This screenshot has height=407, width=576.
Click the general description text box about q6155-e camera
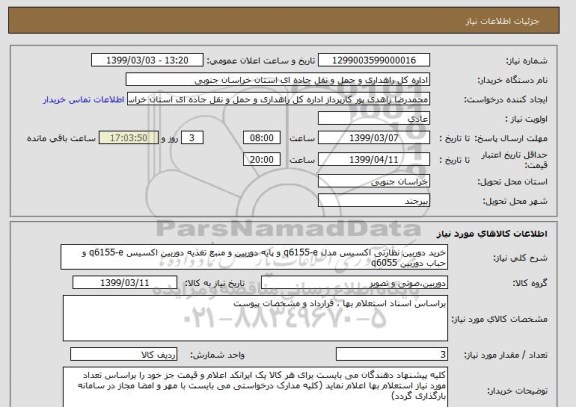[x=254, y=257]
